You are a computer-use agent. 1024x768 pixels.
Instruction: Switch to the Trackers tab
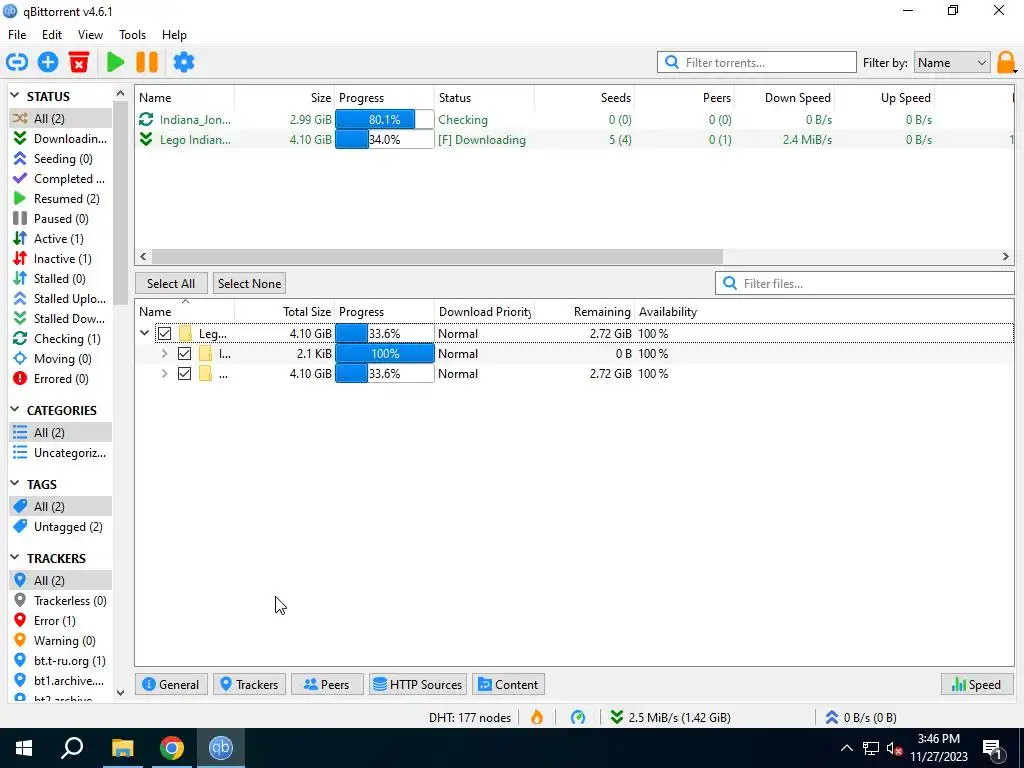tap(249, 684)
